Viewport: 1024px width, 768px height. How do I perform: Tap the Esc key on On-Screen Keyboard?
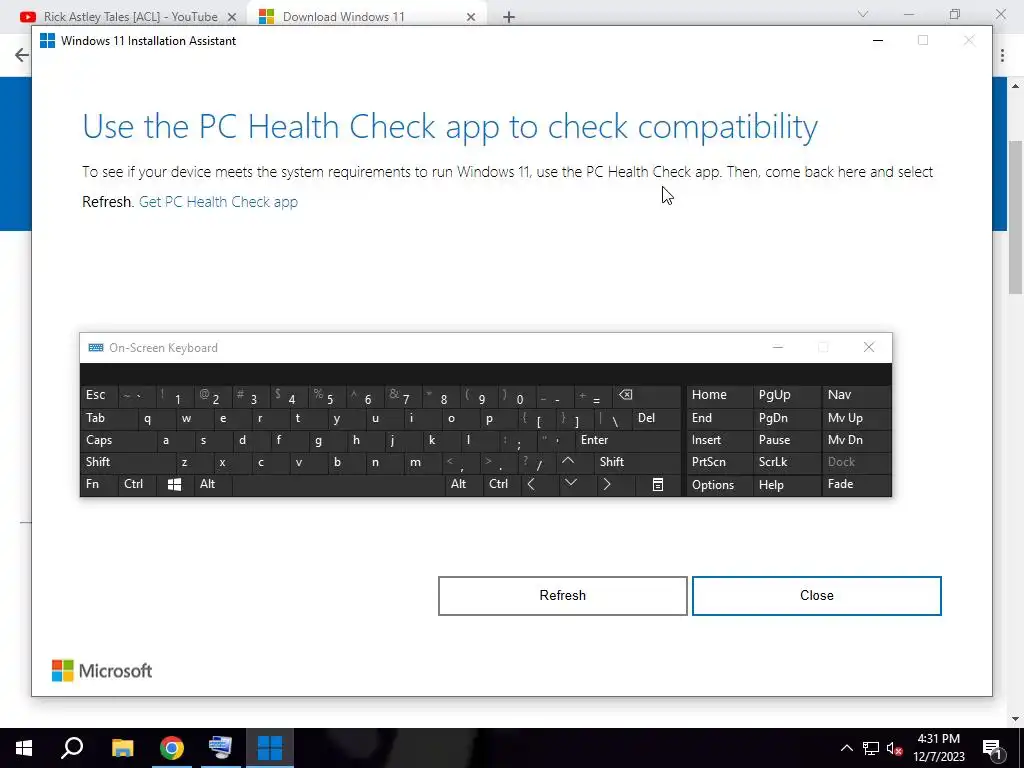tap(99, 395)
